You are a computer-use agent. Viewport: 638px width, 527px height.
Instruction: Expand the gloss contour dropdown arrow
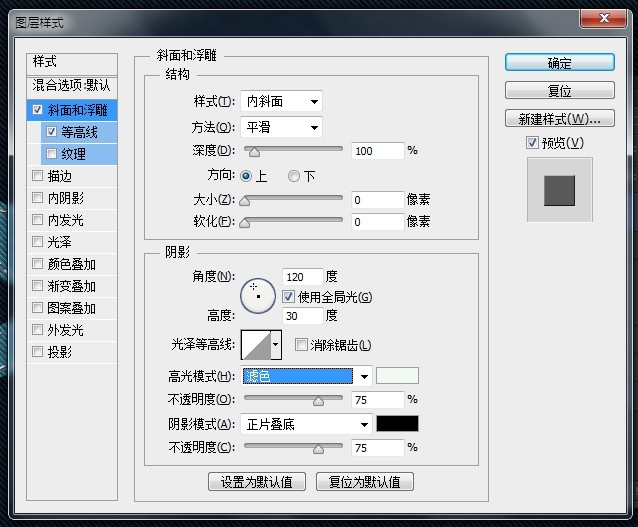pyautogui.click(x=276, y=346)
